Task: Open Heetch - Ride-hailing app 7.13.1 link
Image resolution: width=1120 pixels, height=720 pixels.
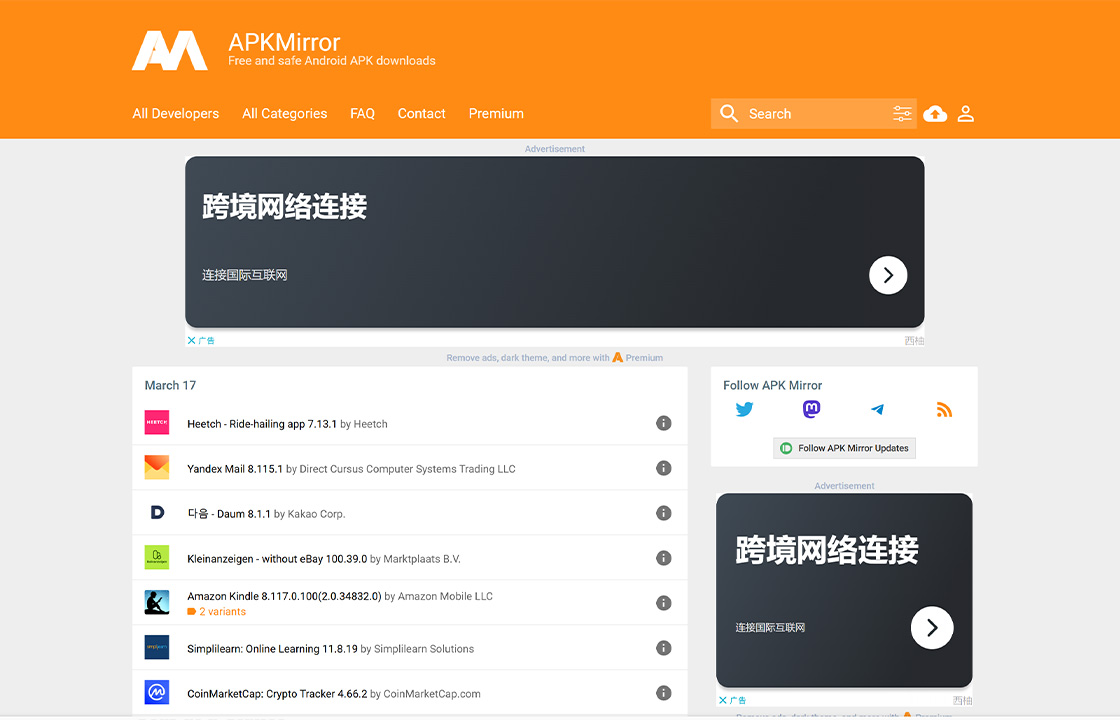Action: point(261,424)
